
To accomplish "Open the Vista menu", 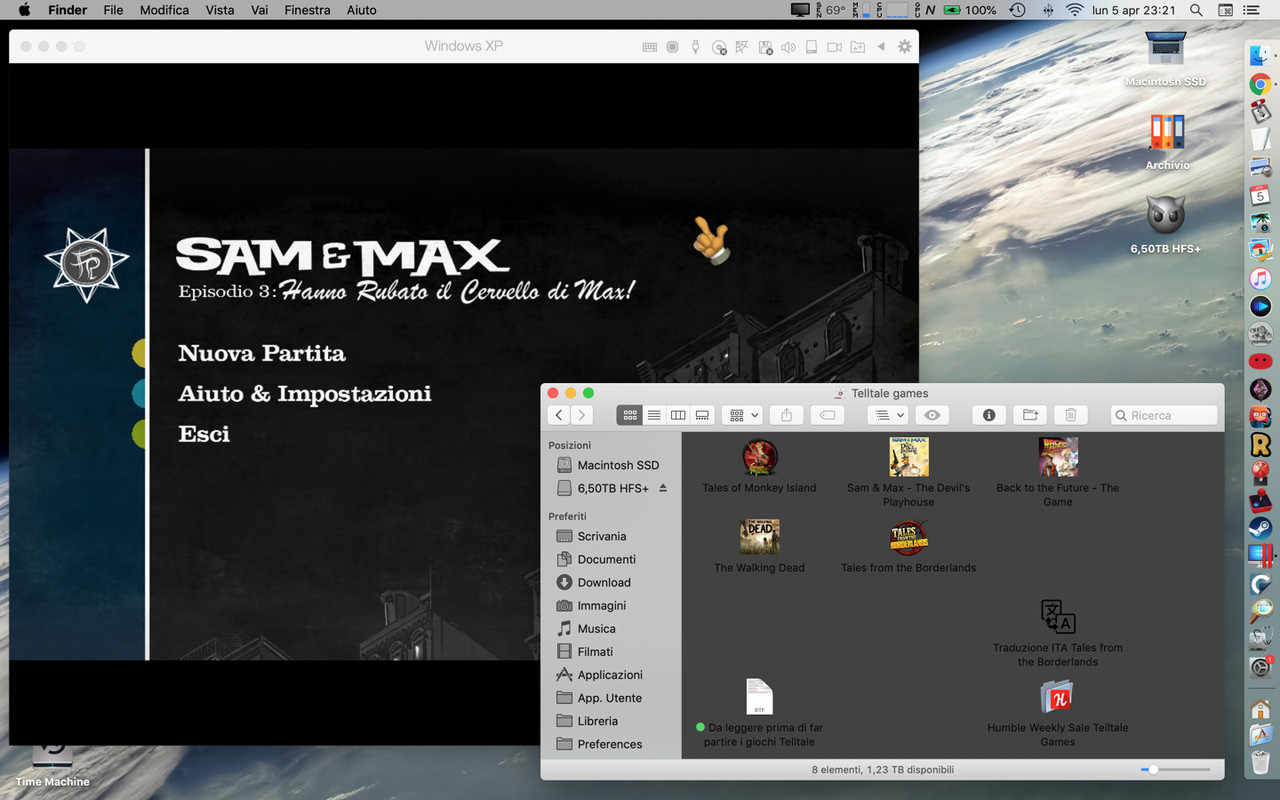I will pos(220,10).
